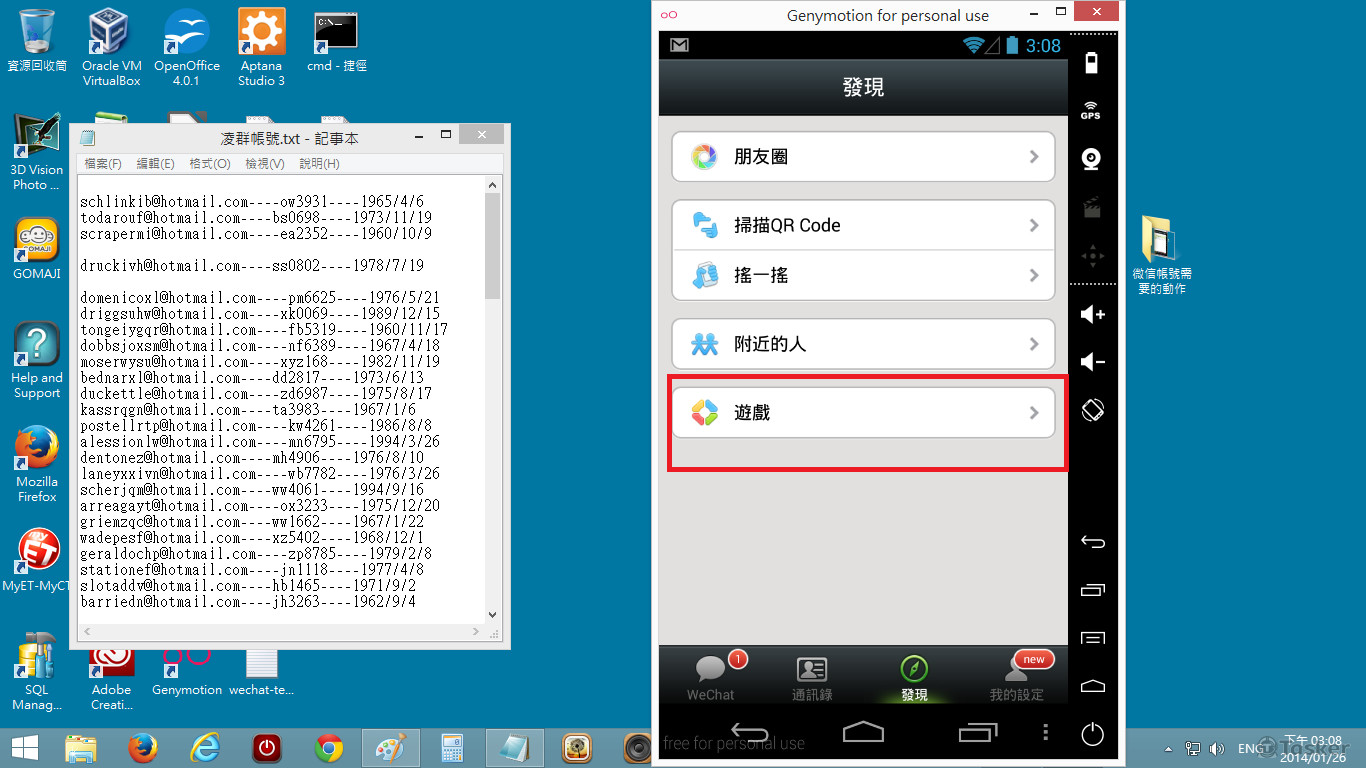This screenshot has width=1366, height=768.
Task: Open the 檔案(F) menu in Notepad
Action: click(x=101, y=163)
